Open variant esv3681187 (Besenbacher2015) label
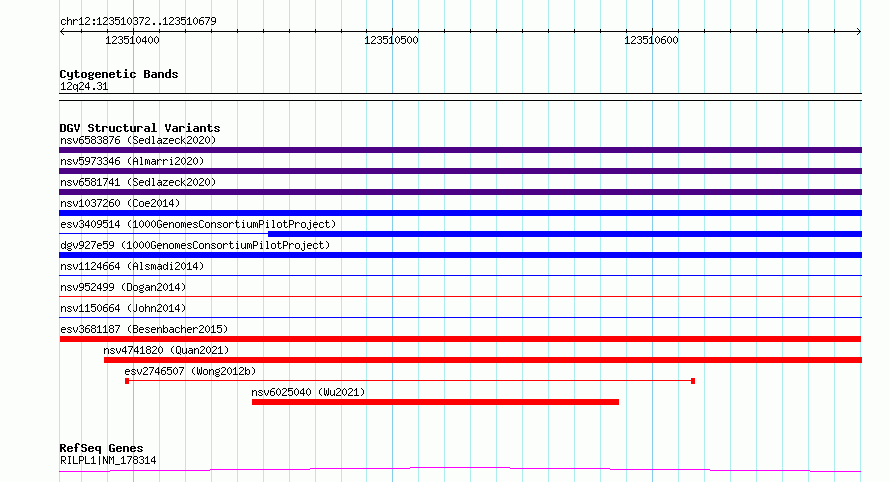 point(144,329)
